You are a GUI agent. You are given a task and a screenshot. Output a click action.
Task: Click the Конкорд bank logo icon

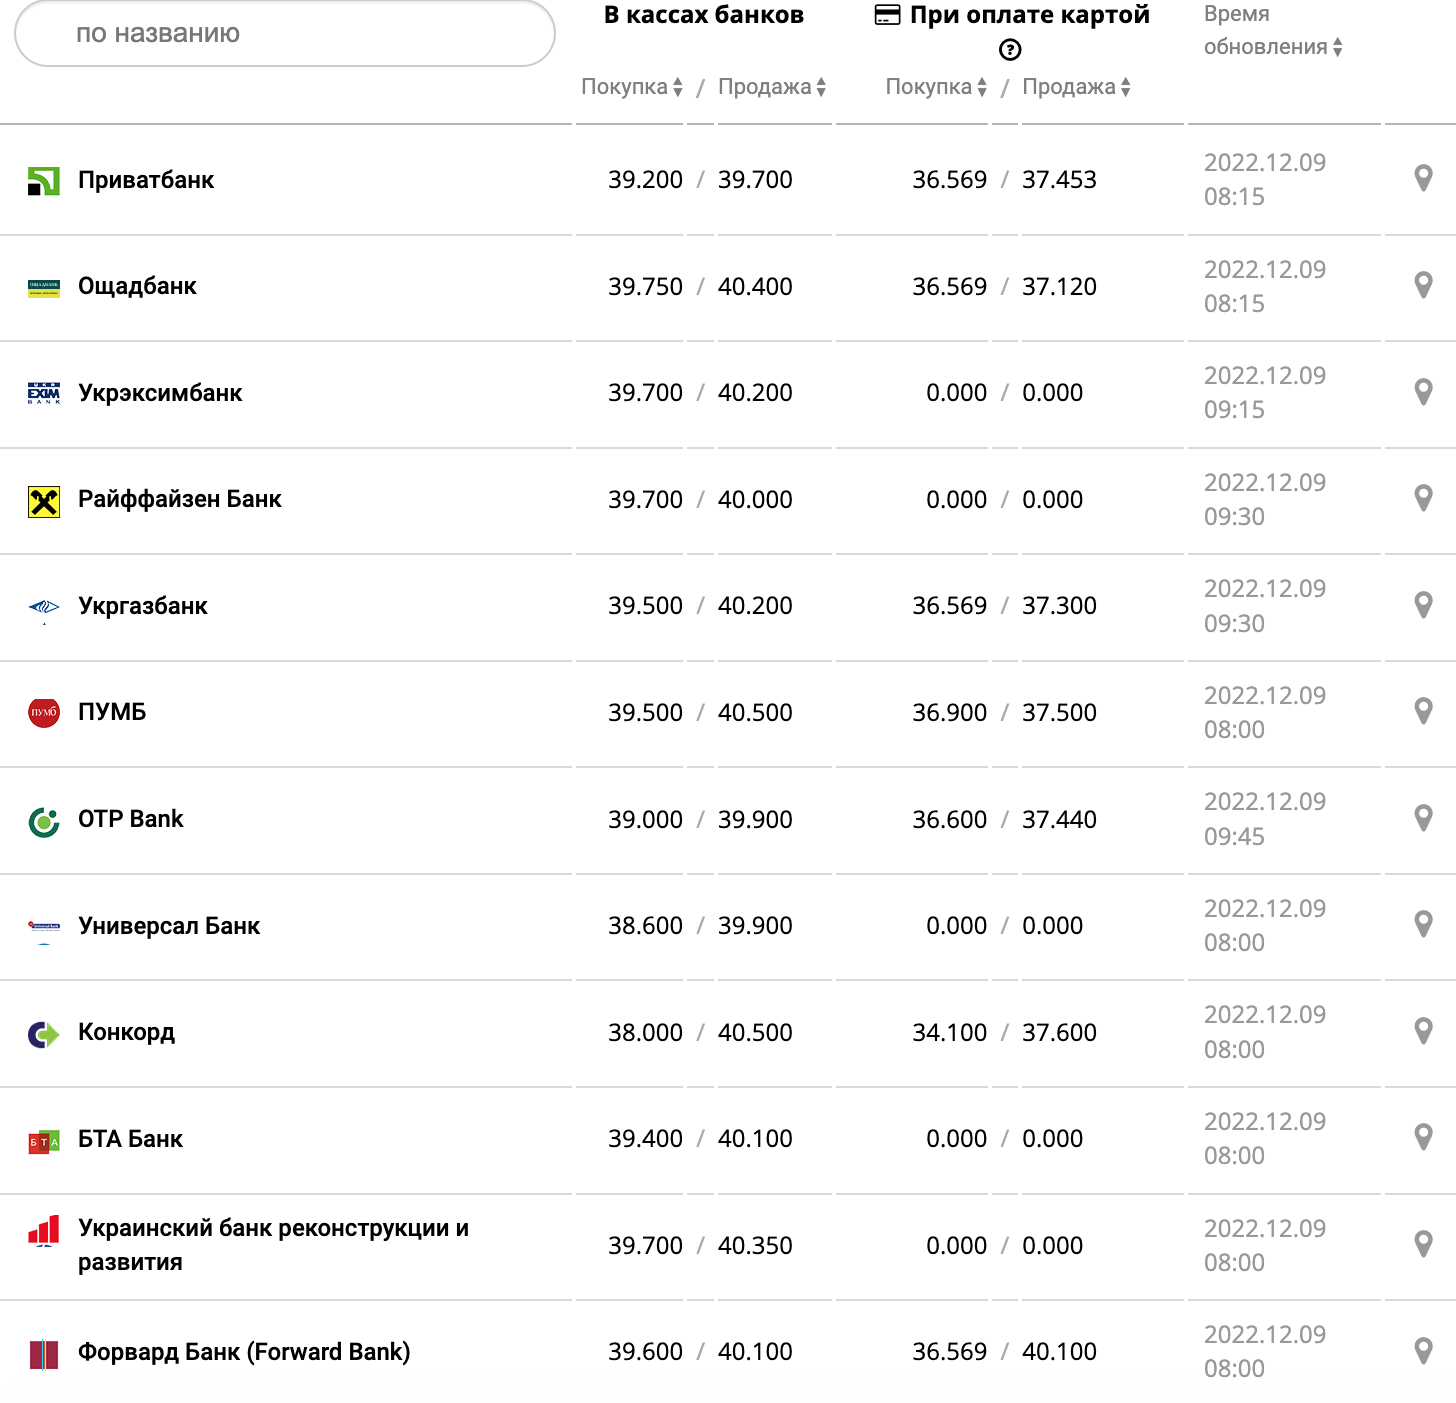44,1033
